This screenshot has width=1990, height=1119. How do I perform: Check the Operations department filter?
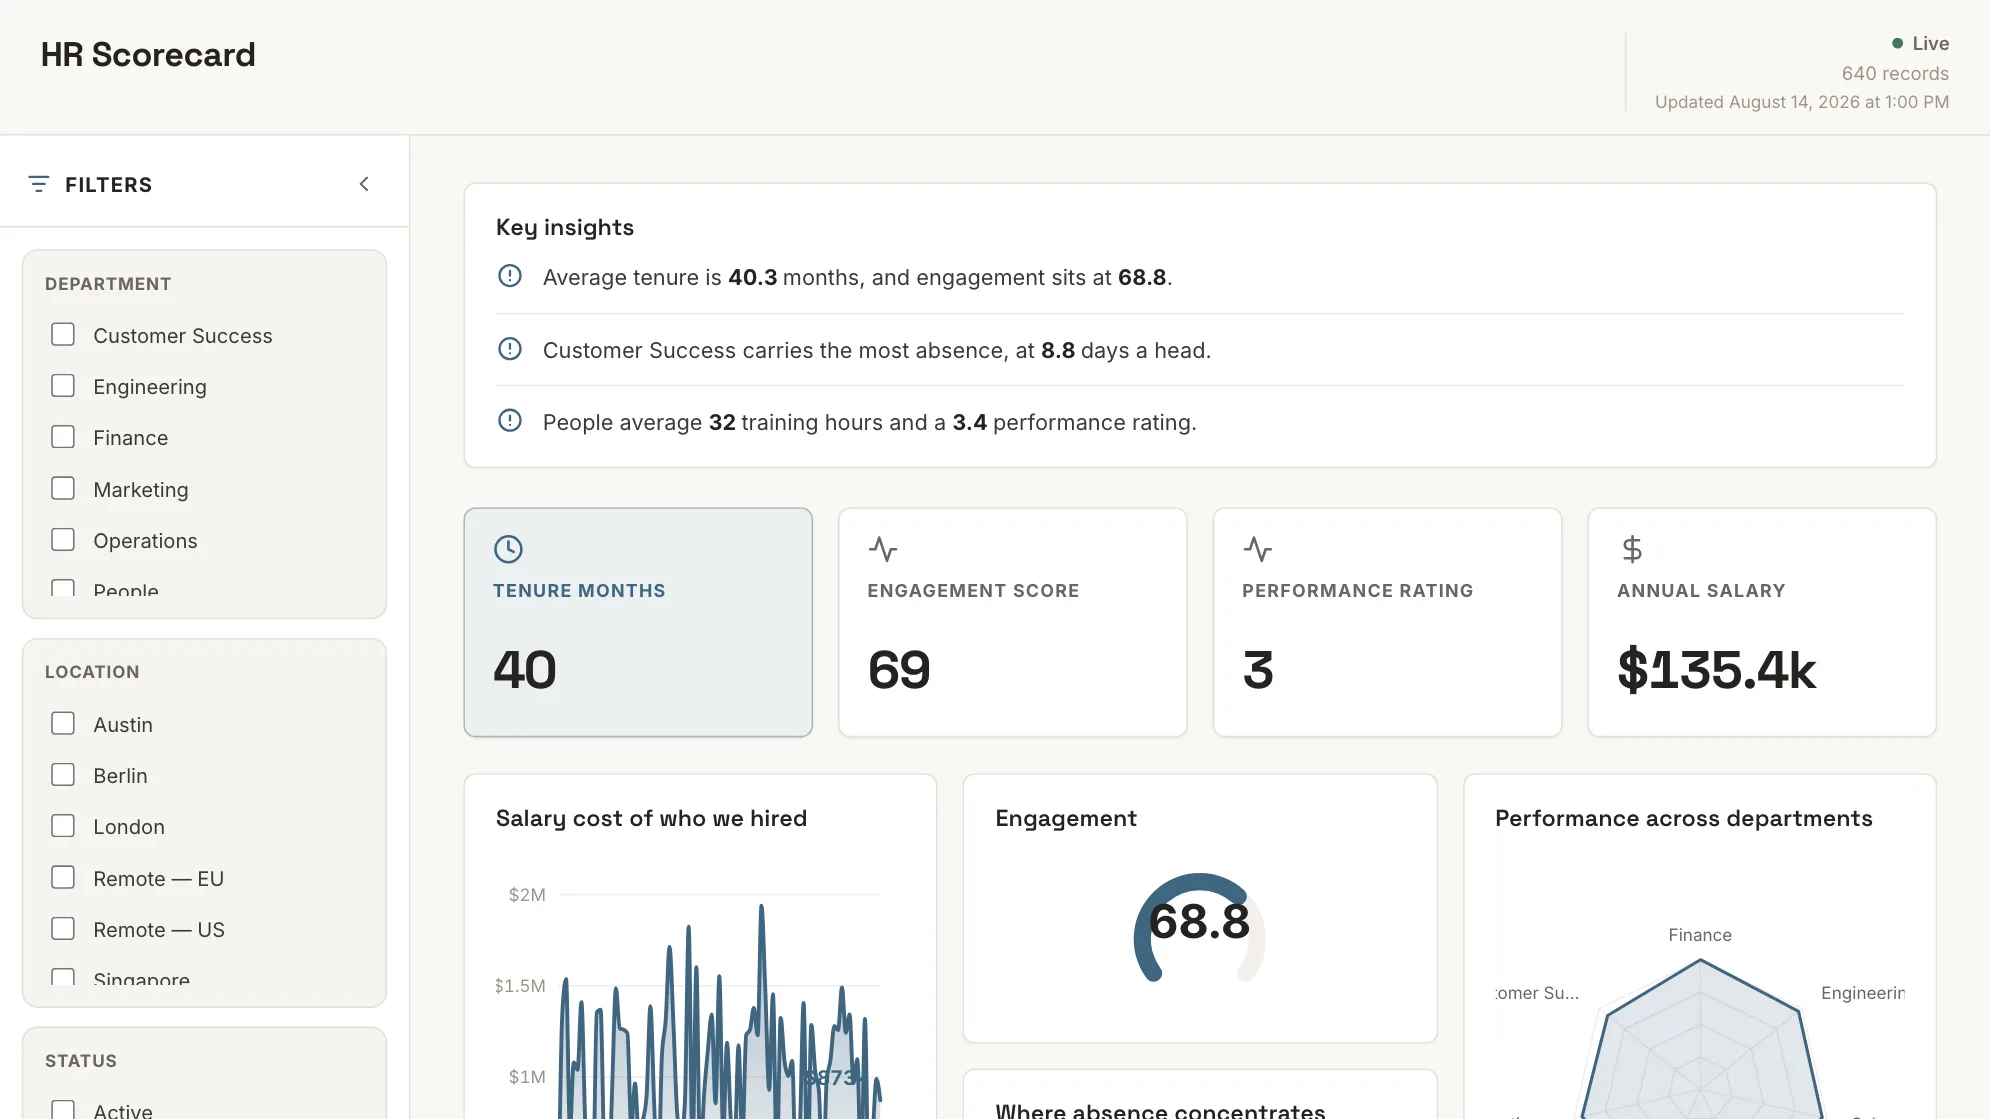pyautogui.click(x=63, y=540)
